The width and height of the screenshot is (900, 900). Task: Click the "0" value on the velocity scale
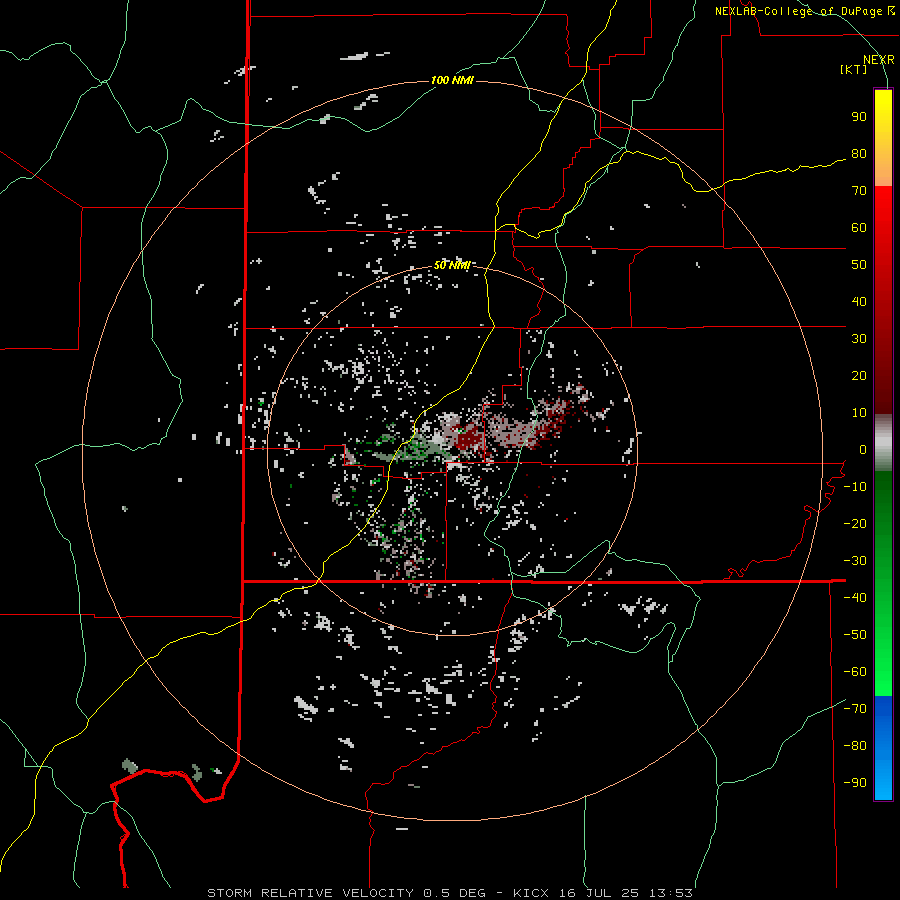point(863,450)
